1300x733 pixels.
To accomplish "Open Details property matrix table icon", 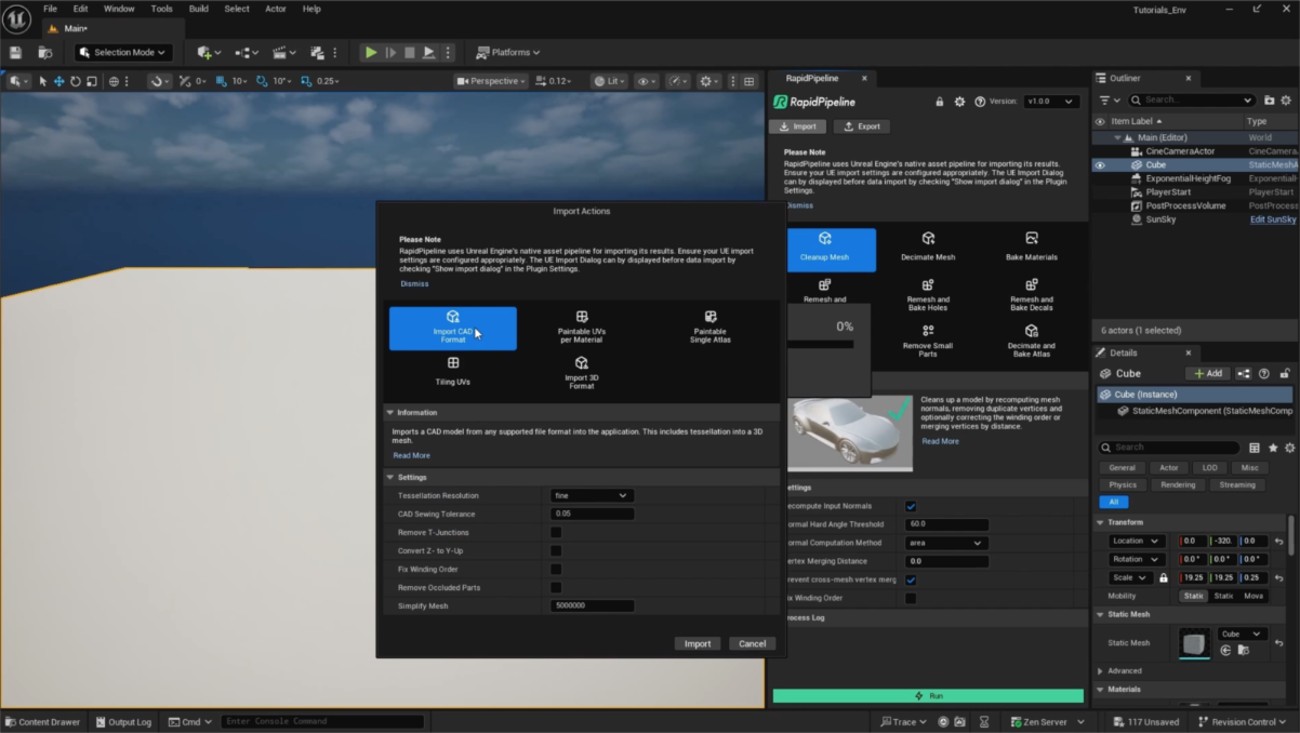I will pos(1254,448).
